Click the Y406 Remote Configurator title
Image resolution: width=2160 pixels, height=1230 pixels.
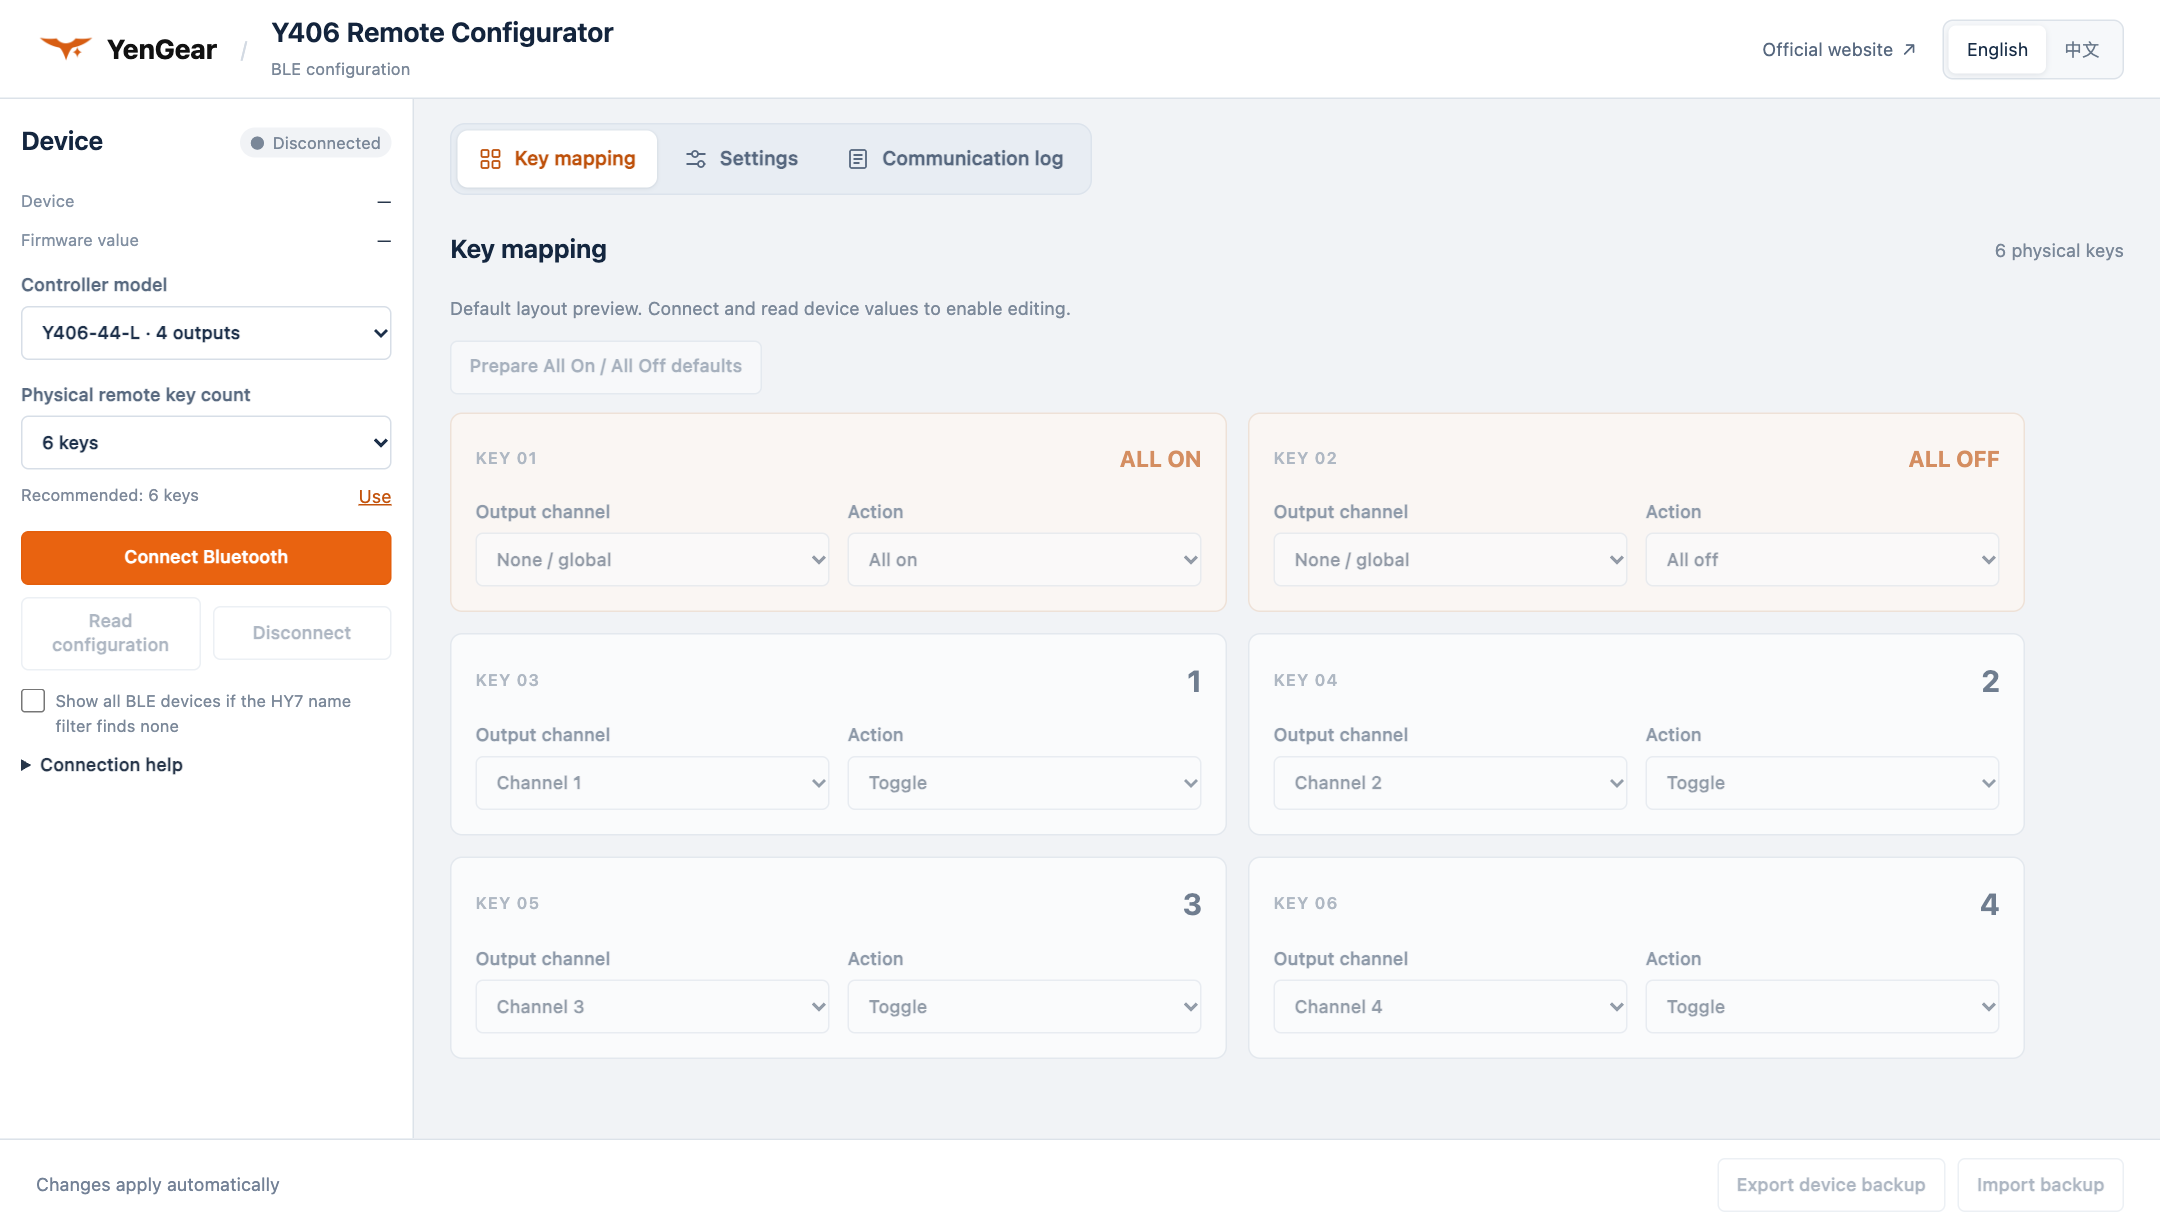point(442,33)
